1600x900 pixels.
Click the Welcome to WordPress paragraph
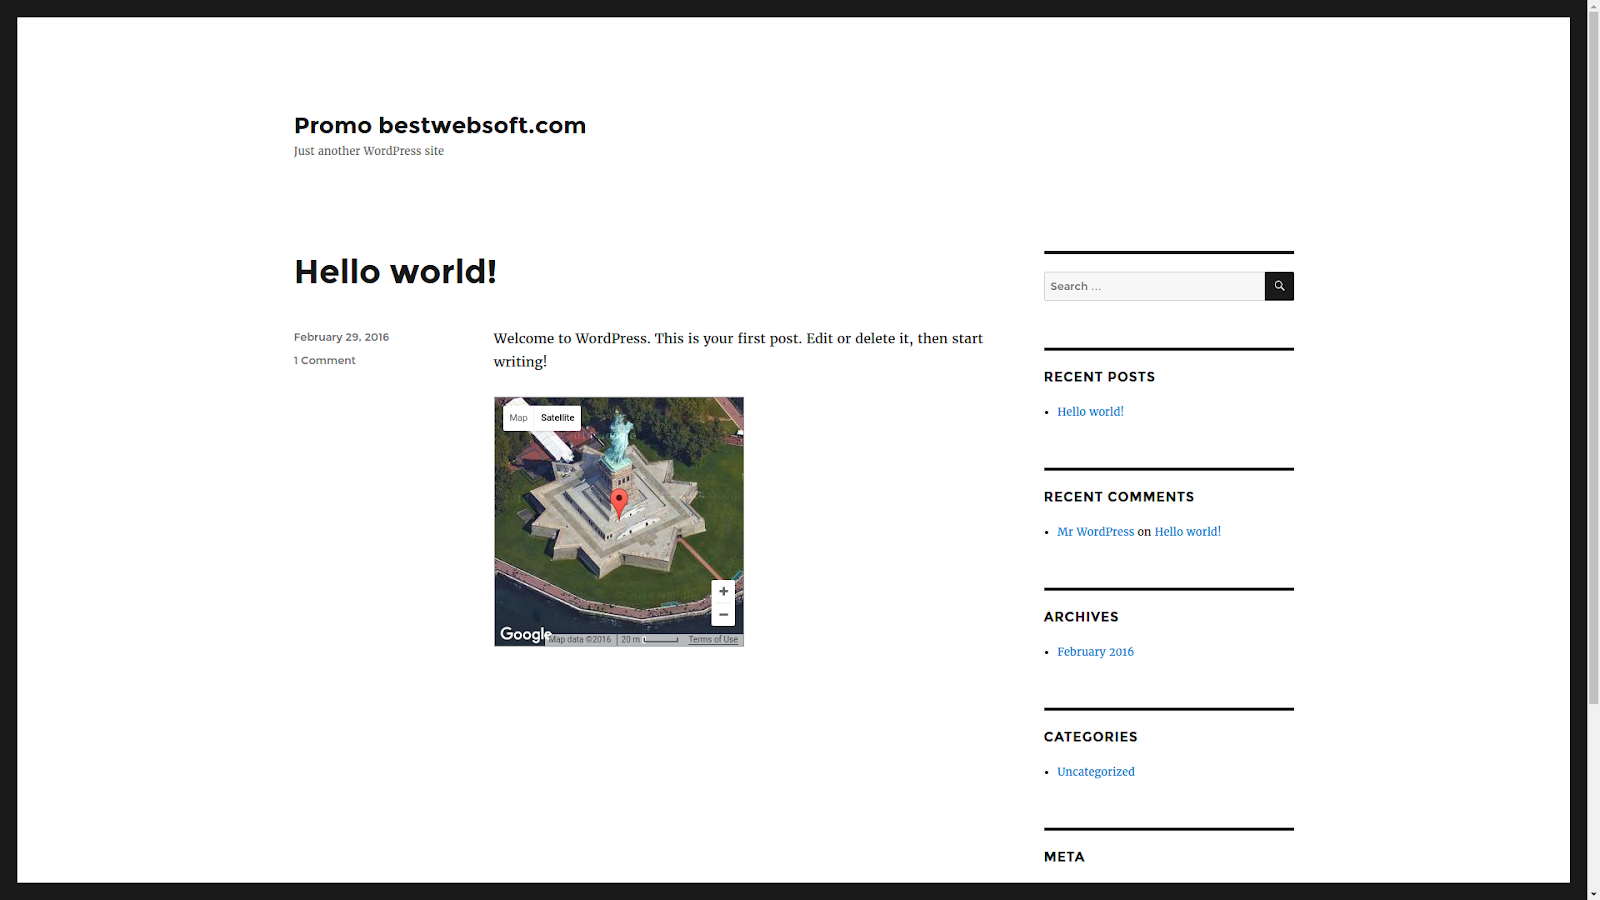click(x=738, y=350)
